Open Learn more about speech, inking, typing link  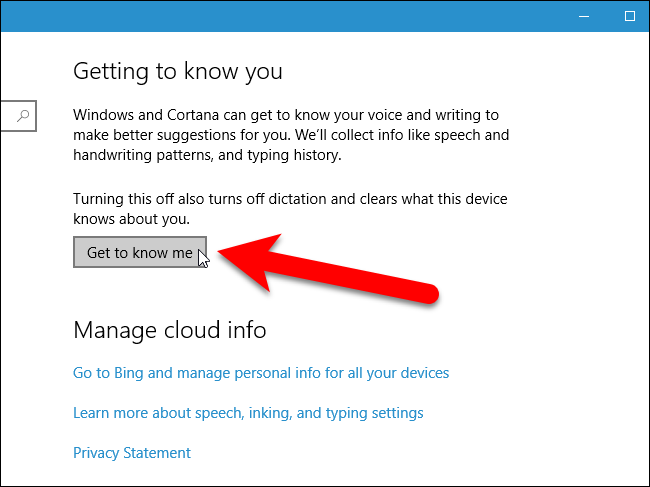coord(248,413)
